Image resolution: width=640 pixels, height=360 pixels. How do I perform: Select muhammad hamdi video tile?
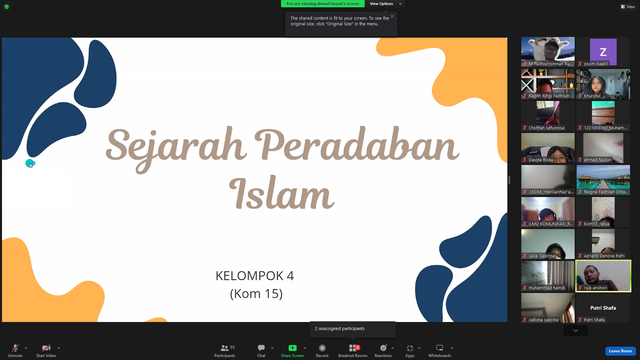pos(548,276)
